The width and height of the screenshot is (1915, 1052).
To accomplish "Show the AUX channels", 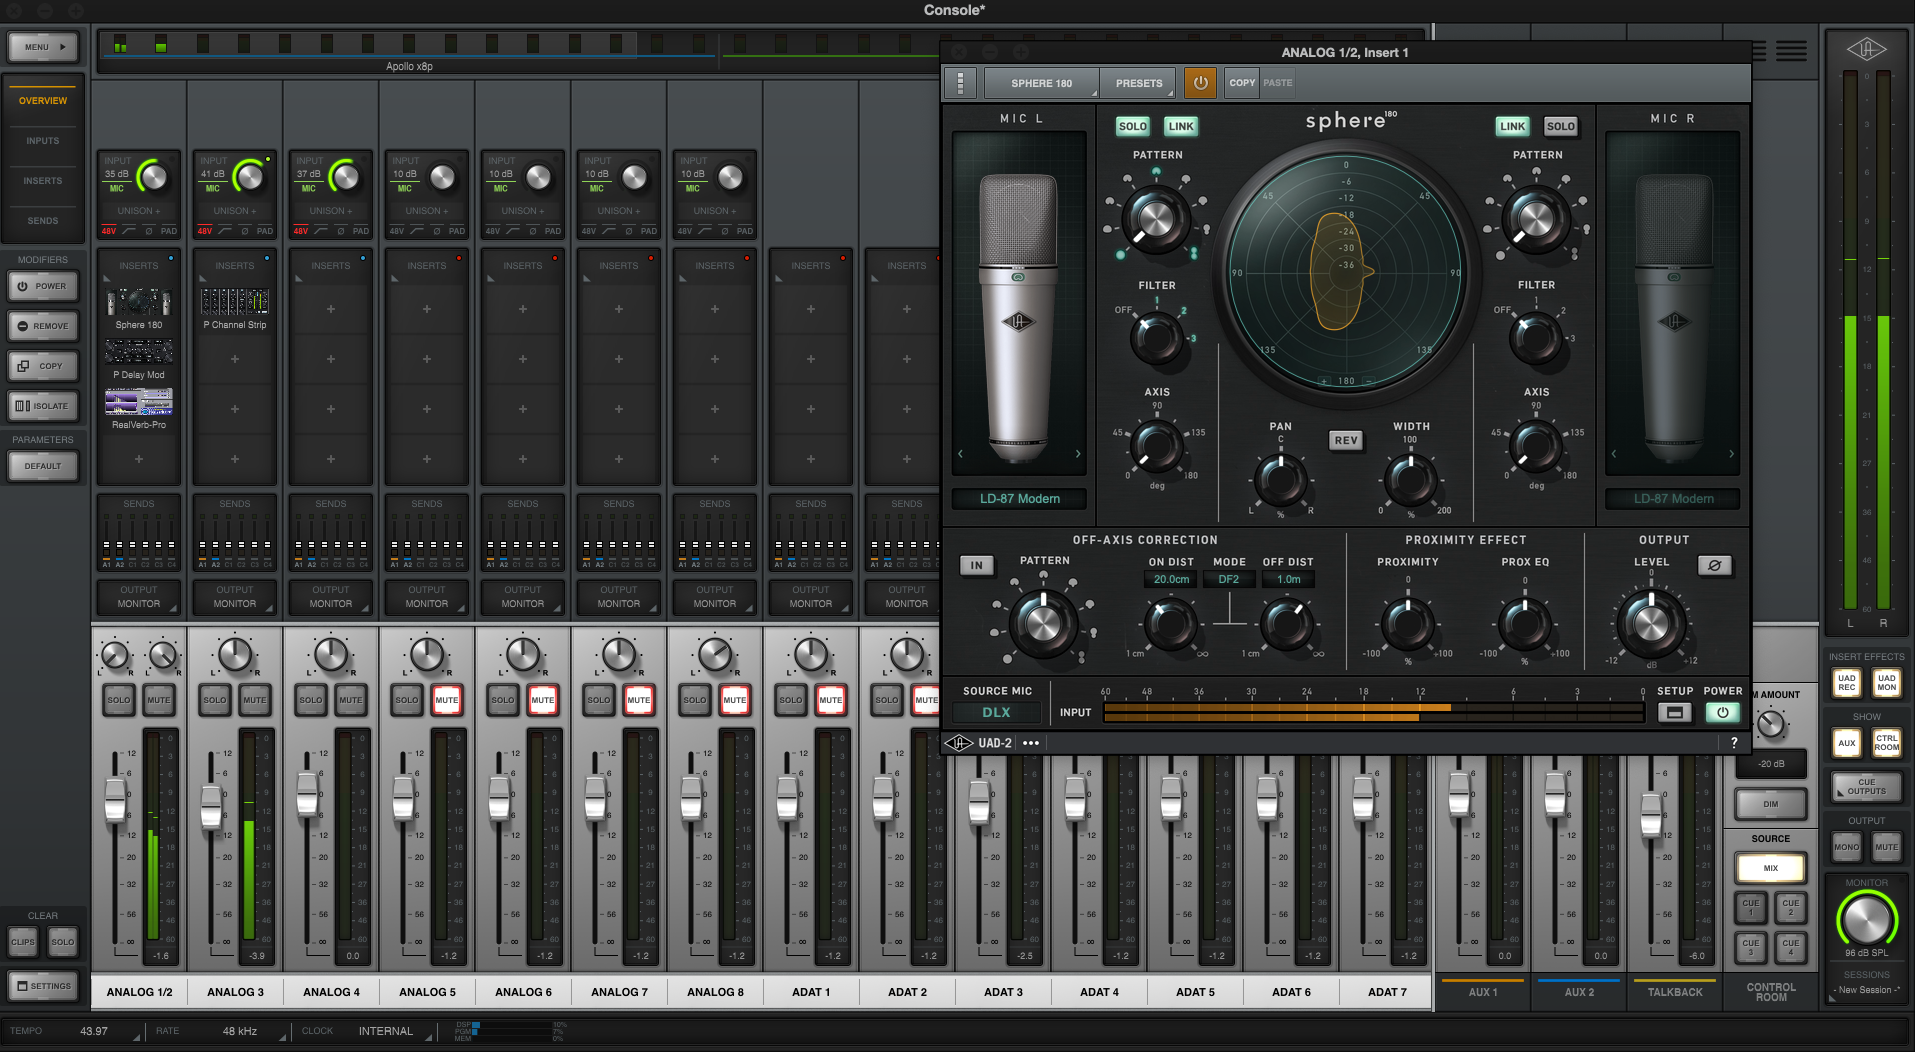I will pyautogui.click(x=1846, y=743).
